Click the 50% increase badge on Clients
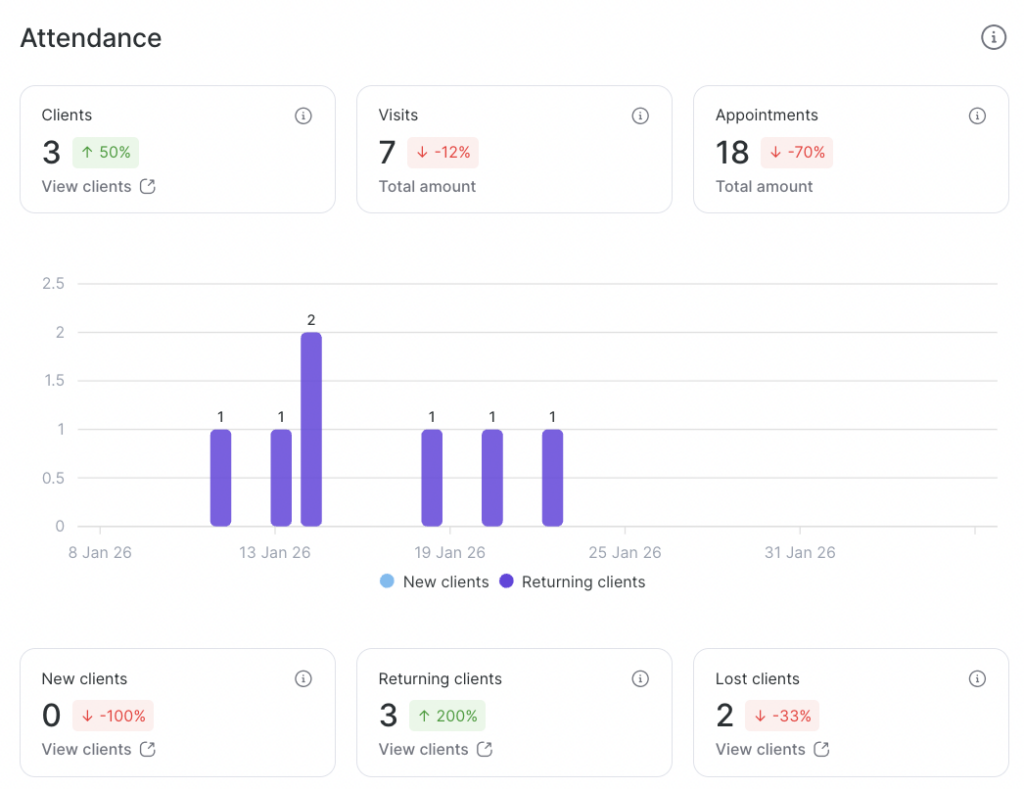The height and width of the screenshot is (789, 1024). (105, 153)
